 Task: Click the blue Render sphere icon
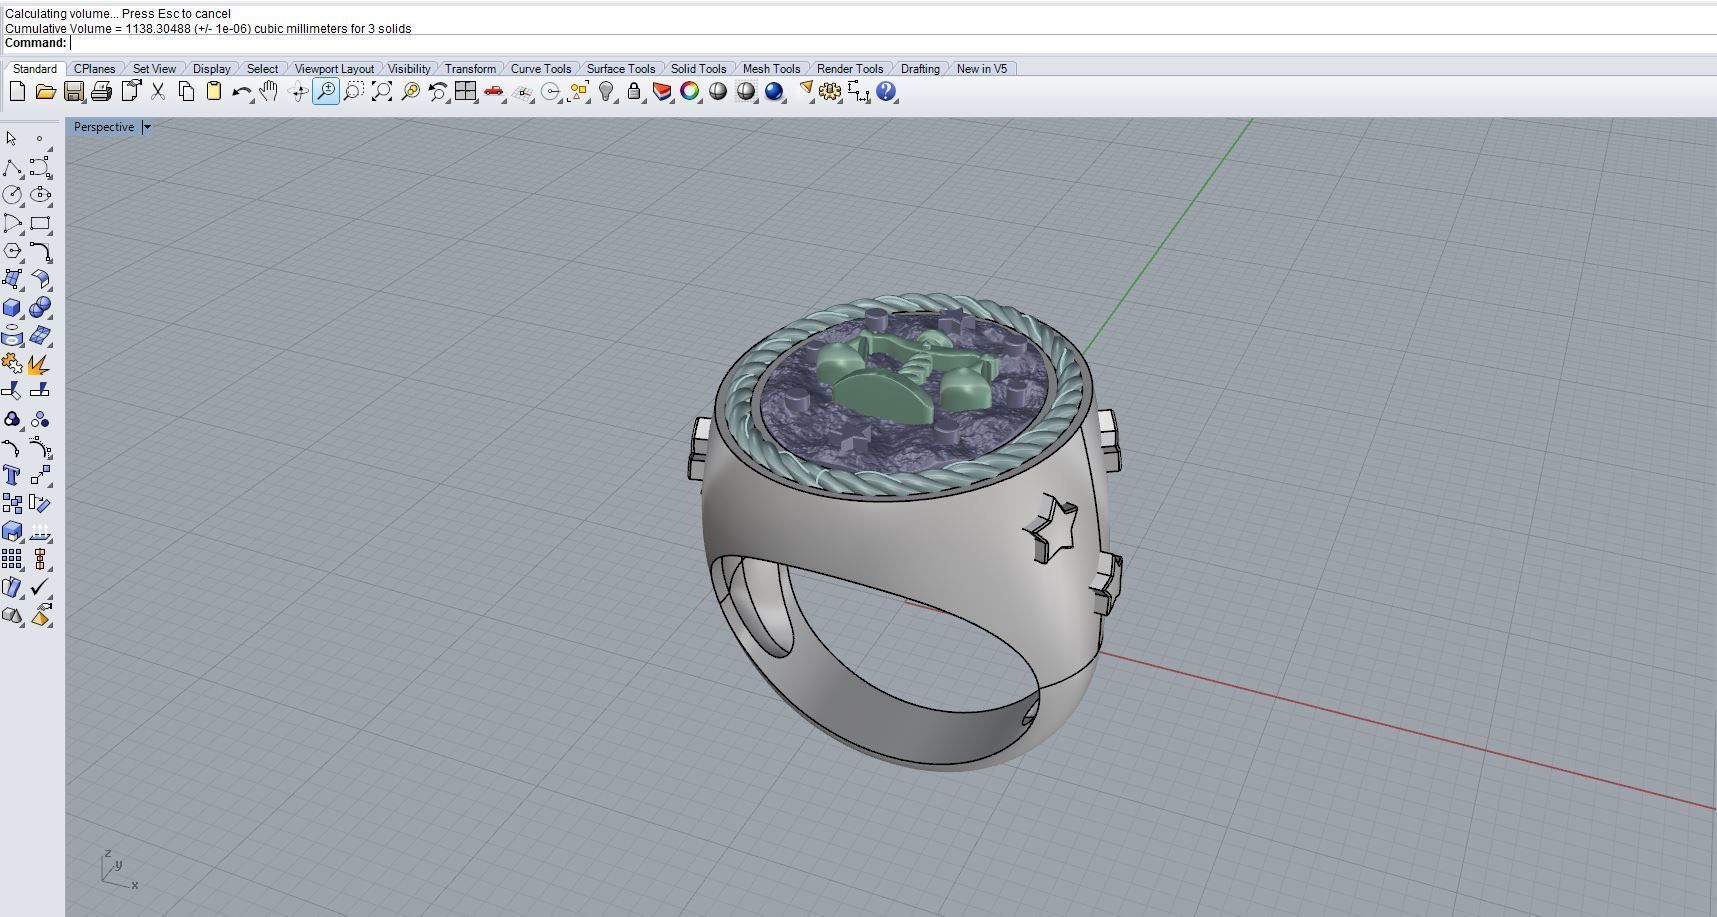tap(774, 92)
